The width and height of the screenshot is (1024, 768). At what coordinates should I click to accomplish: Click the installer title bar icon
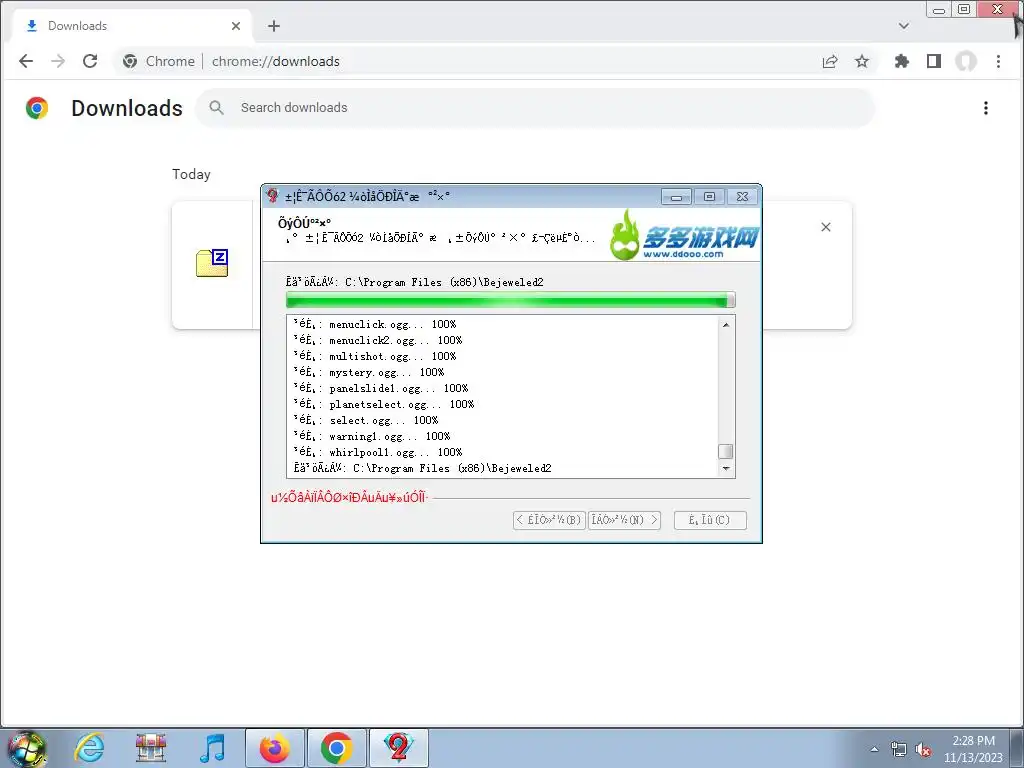[272, 195]
